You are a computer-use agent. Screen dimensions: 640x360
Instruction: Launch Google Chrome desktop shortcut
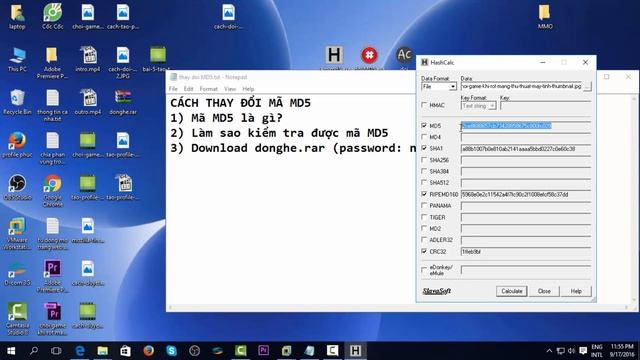coord(53,191)
